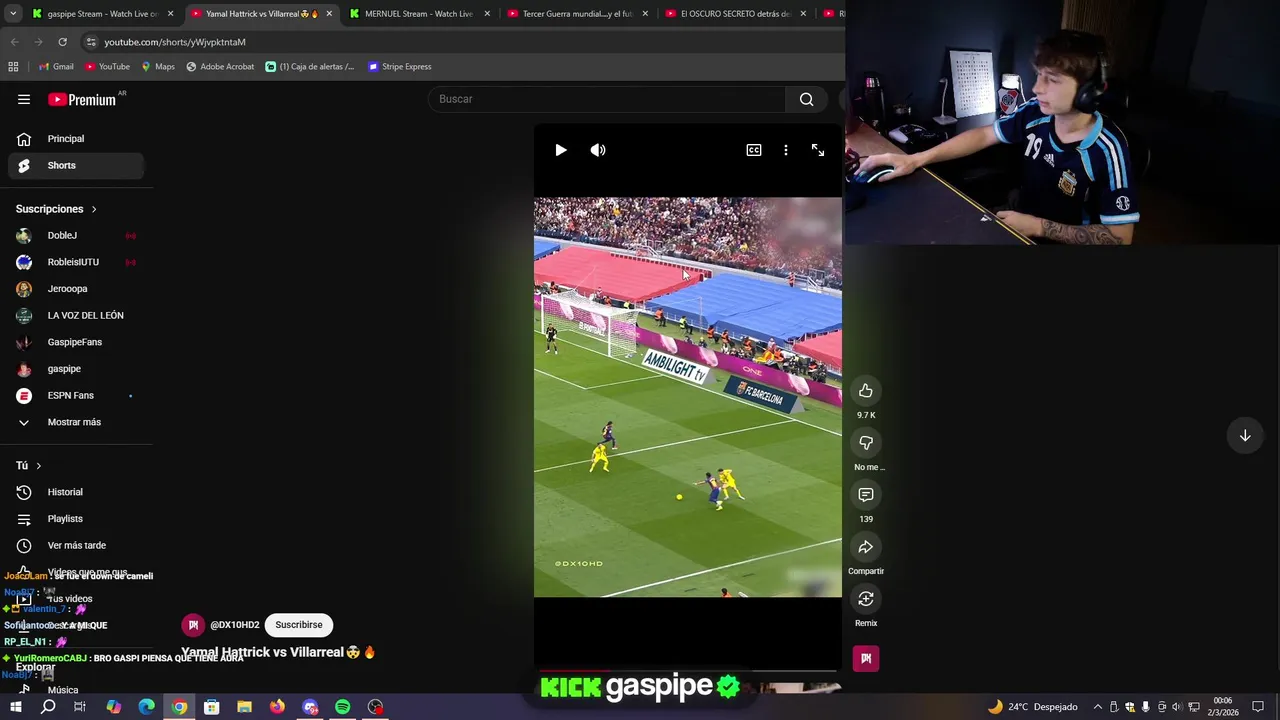Open the Maps bookmark

(158, 67)
